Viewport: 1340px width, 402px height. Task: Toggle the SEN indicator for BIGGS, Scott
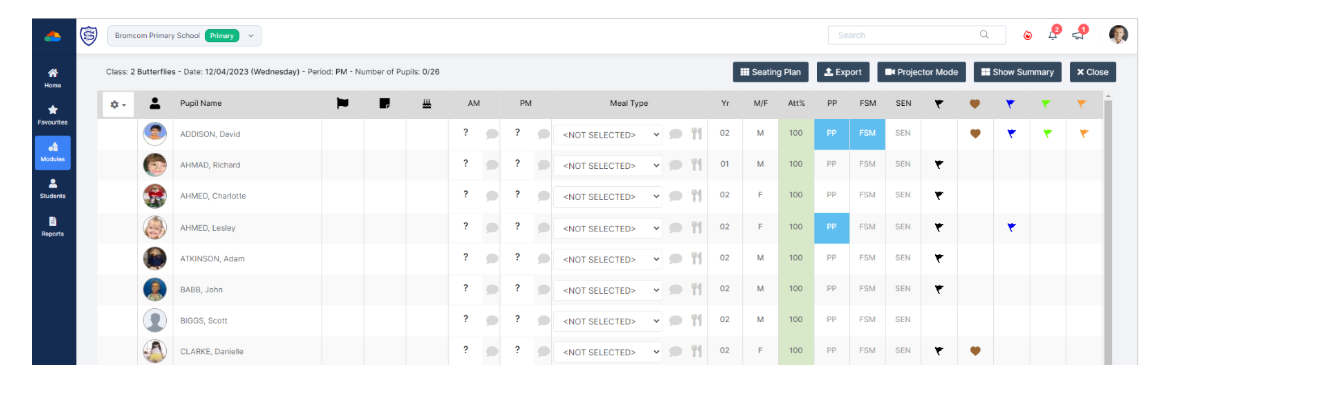(x=903, y=320)
